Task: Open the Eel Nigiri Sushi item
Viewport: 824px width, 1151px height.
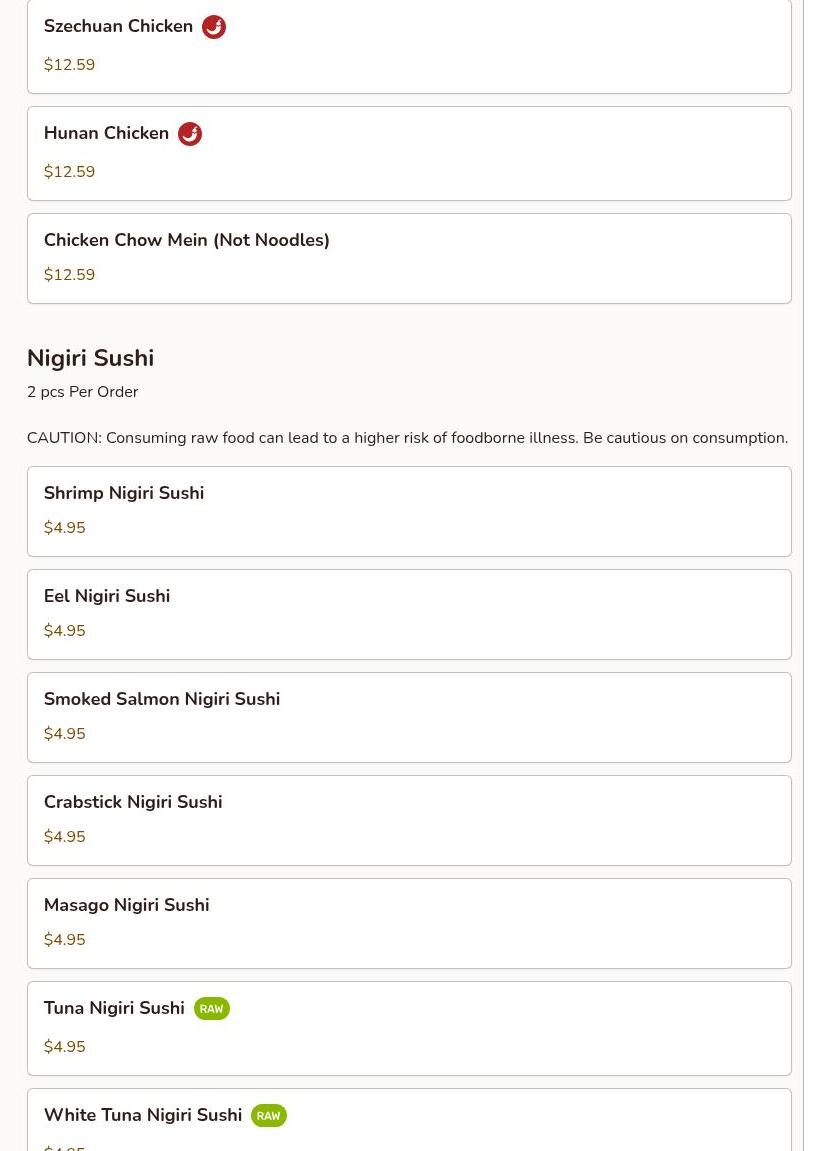Action: [x=107, y=596]
